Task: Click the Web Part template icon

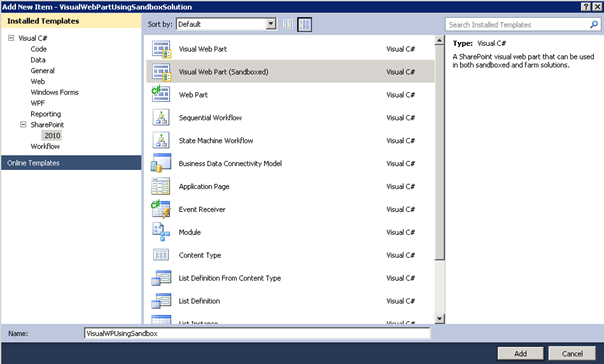Action: pos(161,94)
